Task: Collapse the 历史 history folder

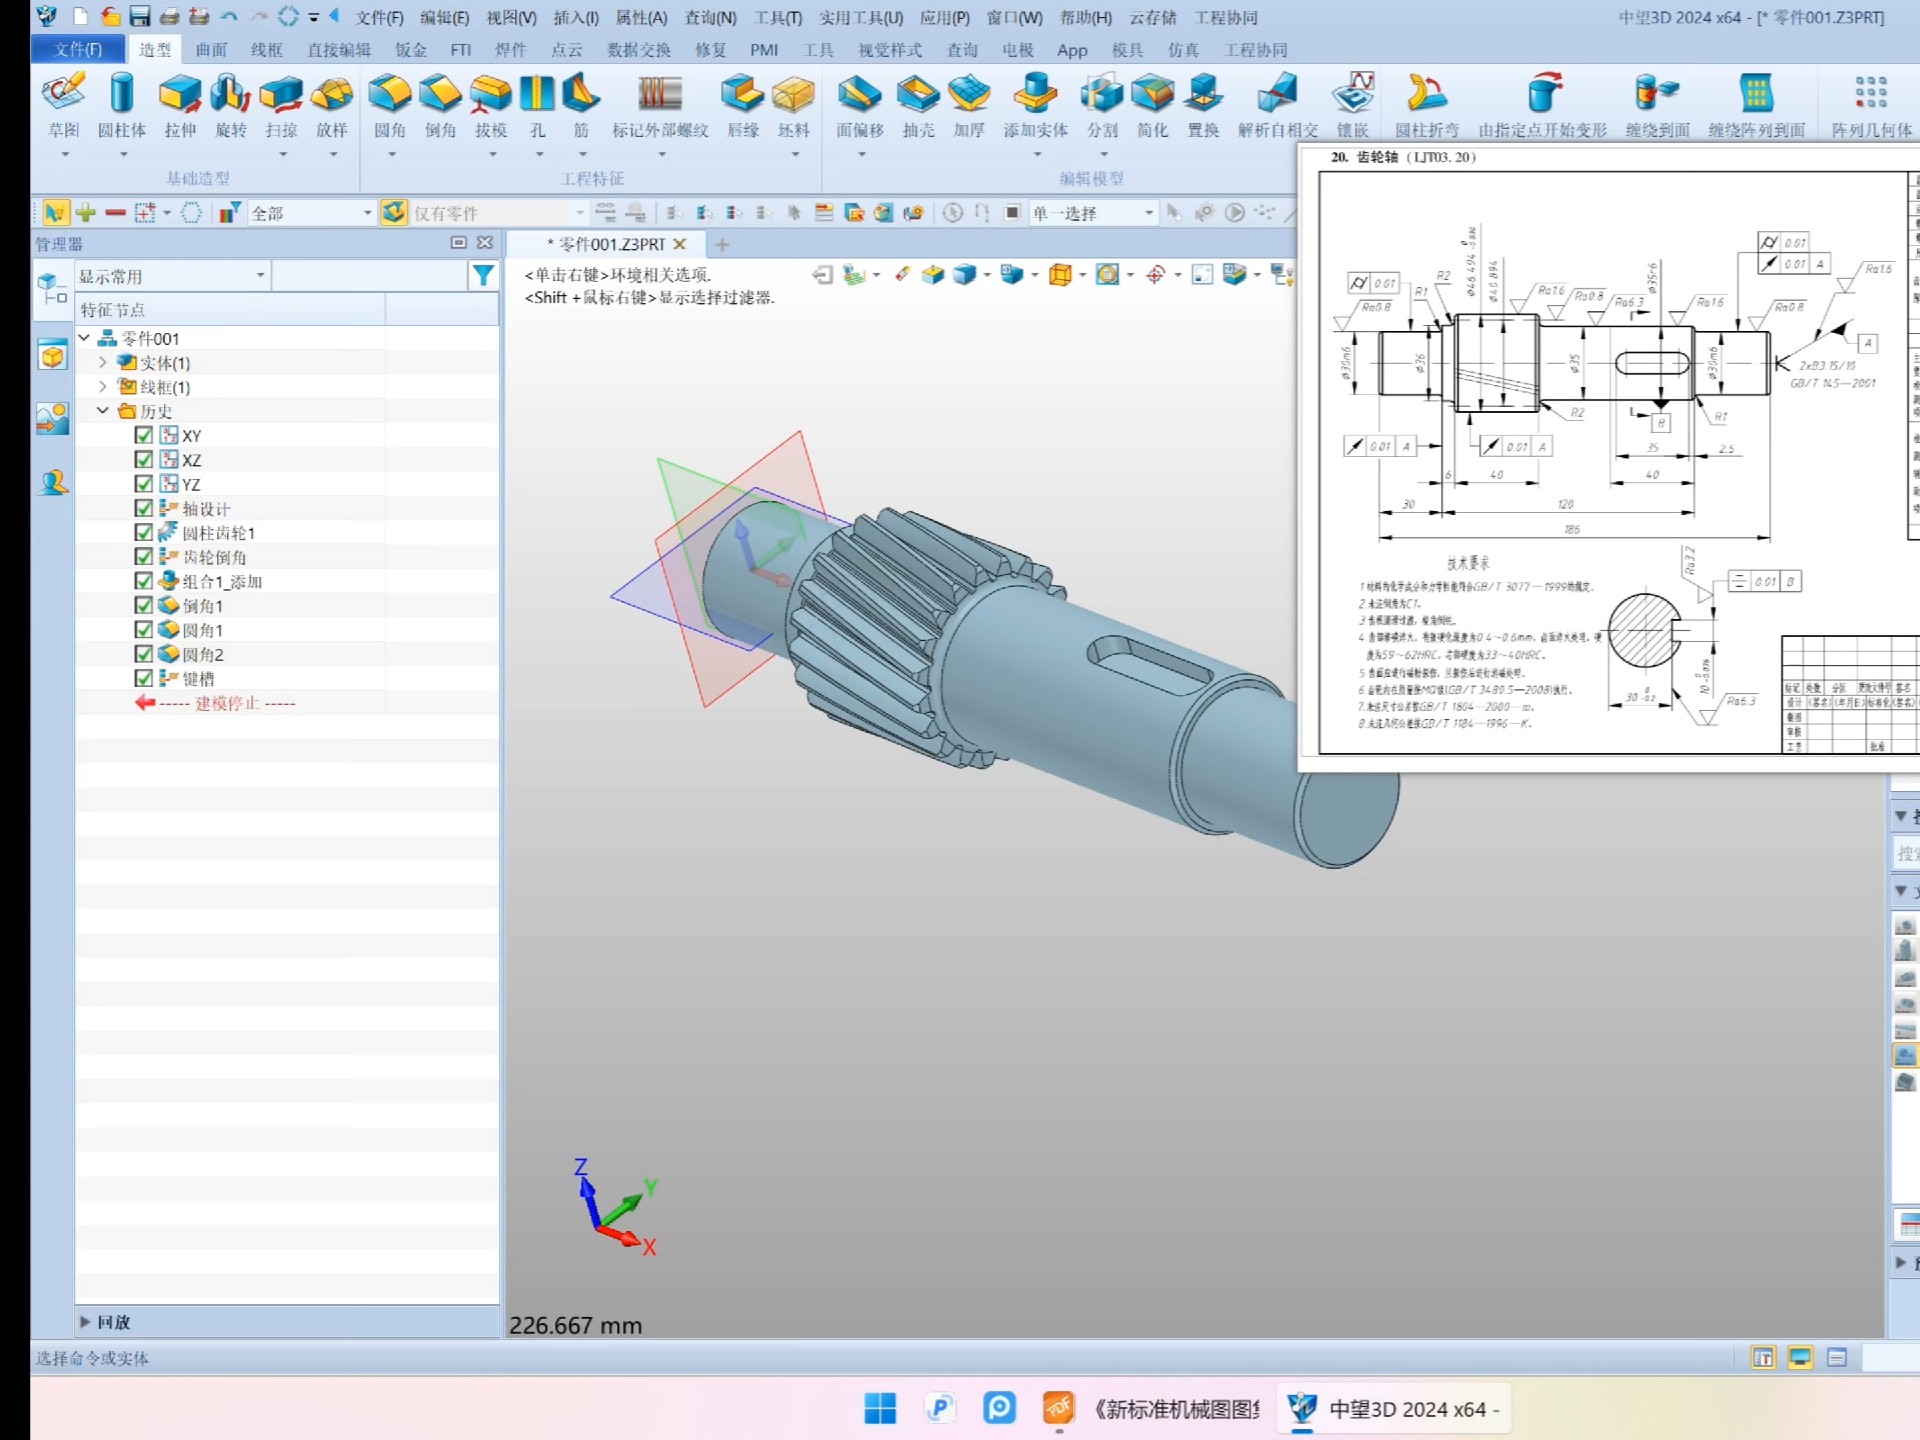Action: 103,411
